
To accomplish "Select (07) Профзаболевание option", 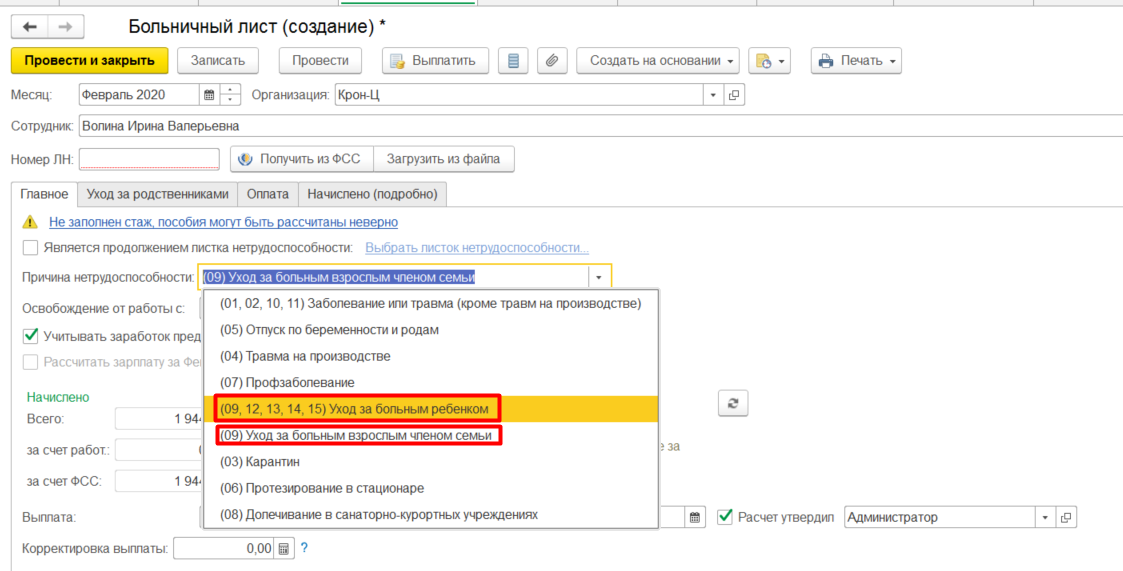I will (430, 383).
